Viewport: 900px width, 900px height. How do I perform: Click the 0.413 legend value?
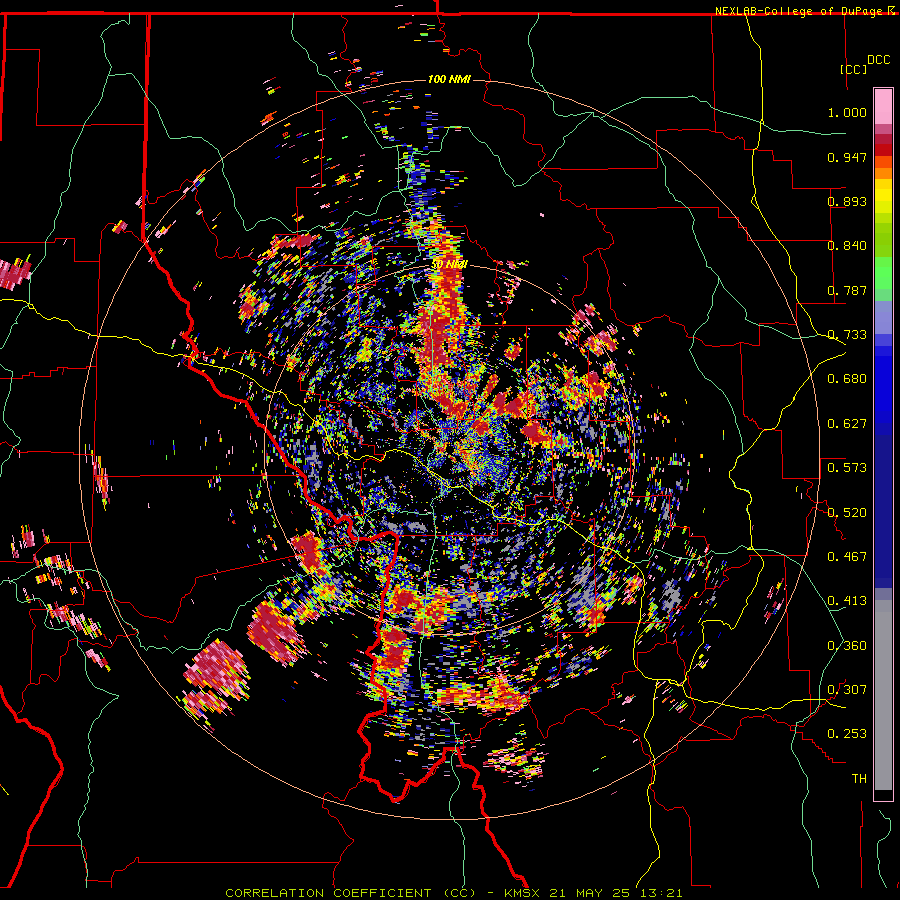pos(847,601)
